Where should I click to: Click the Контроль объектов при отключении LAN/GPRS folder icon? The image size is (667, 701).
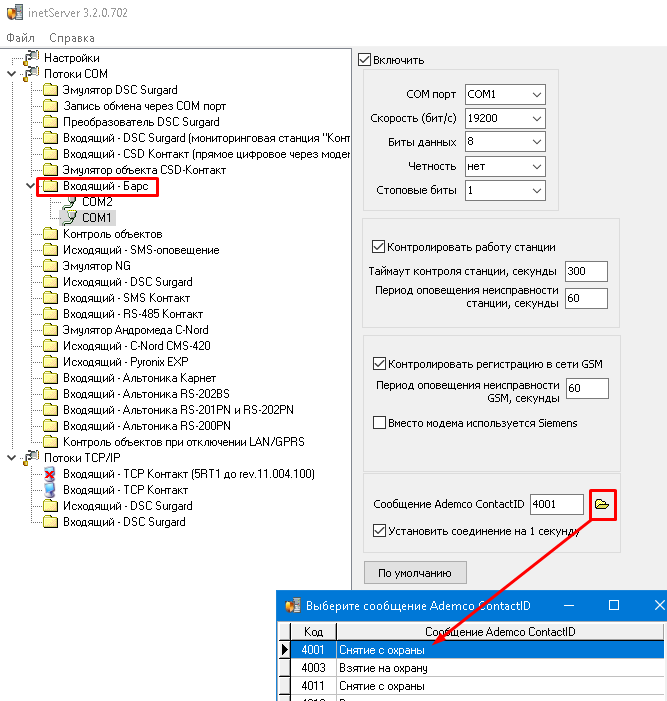[51, 442]
